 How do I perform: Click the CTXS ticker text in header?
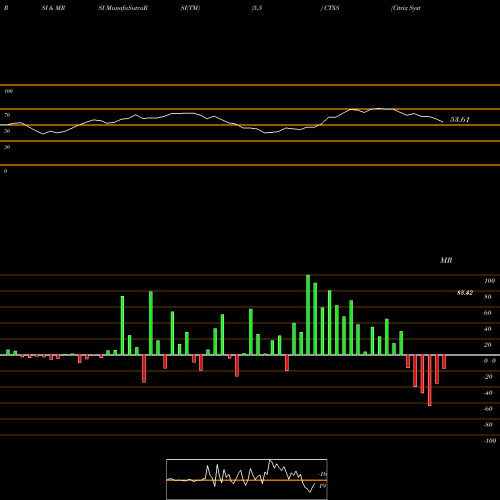tap(331, 8)
